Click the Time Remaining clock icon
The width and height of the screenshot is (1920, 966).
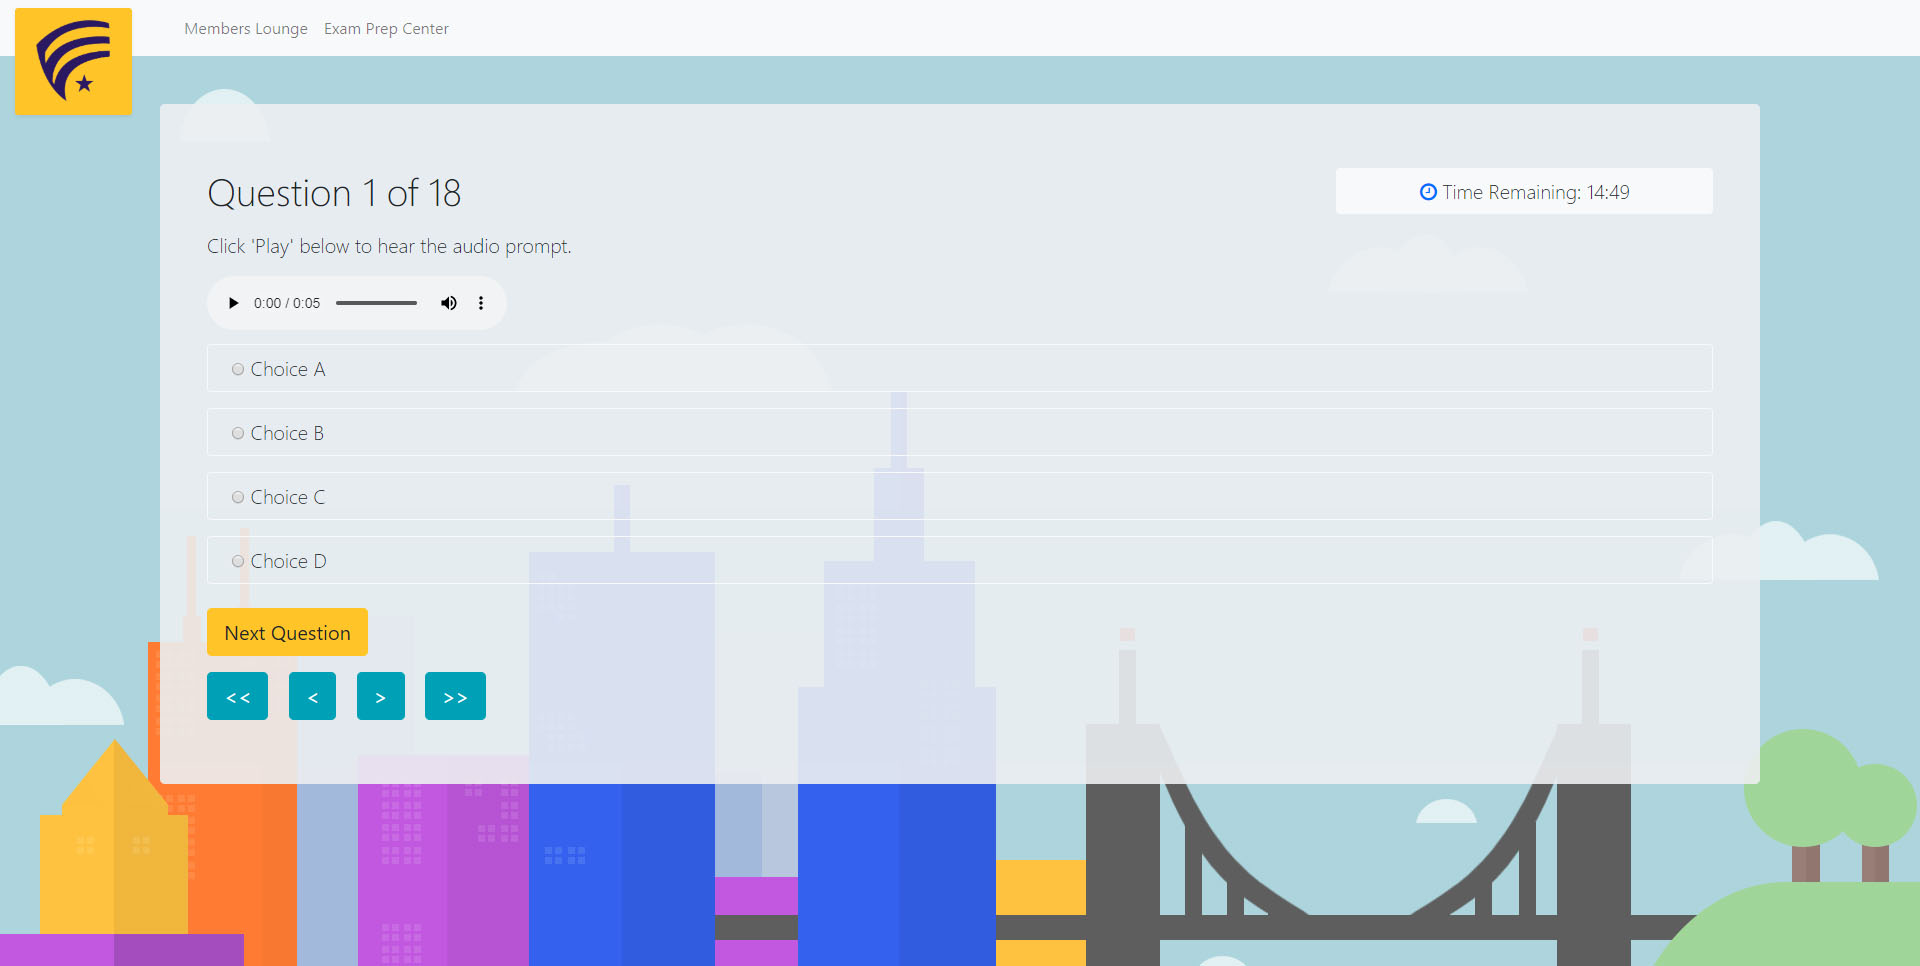tap(1428, 192)
